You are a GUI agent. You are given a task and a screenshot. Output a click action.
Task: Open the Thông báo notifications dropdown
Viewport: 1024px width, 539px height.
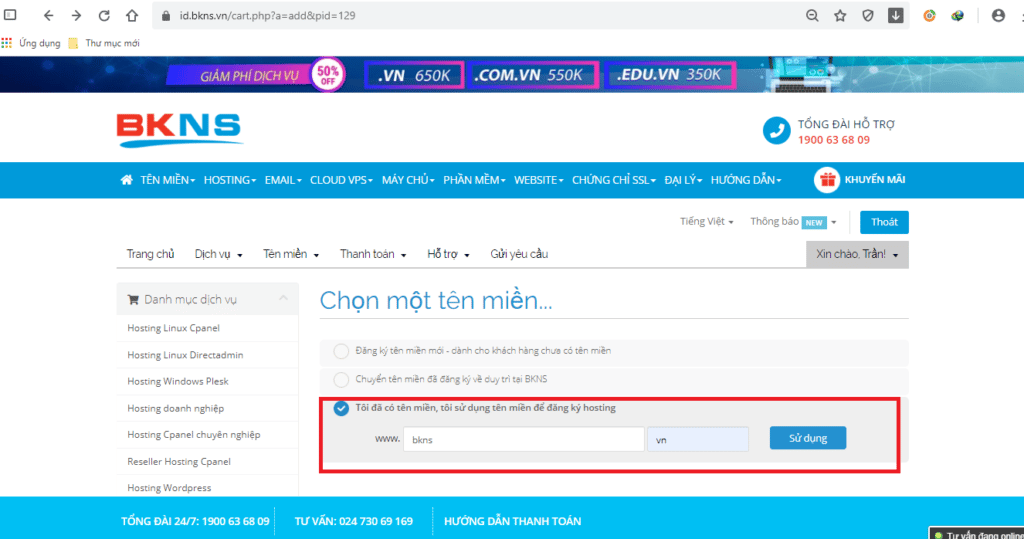tap(793, 221)
